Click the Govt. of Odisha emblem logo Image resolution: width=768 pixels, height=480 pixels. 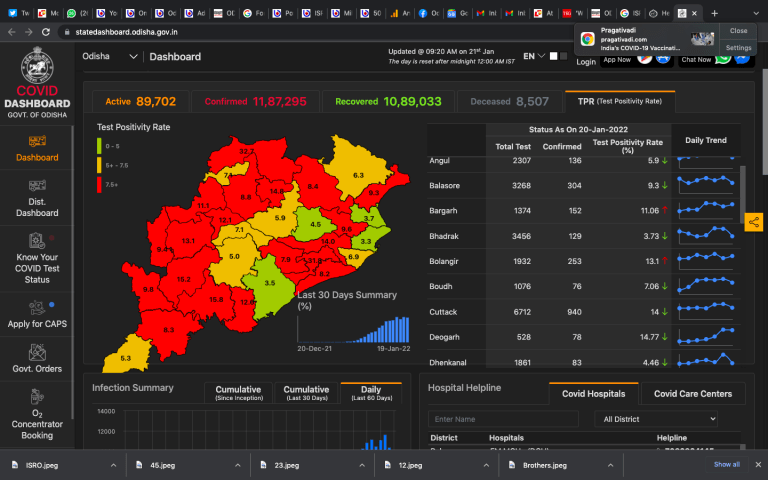pyautogui.click(x=36, y=67)
